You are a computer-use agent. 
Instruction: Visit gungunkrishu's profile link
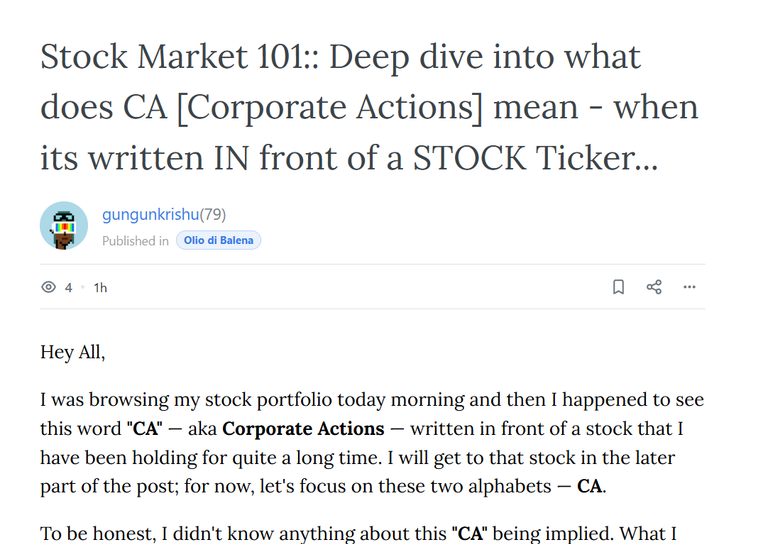[x=150, y=214]
